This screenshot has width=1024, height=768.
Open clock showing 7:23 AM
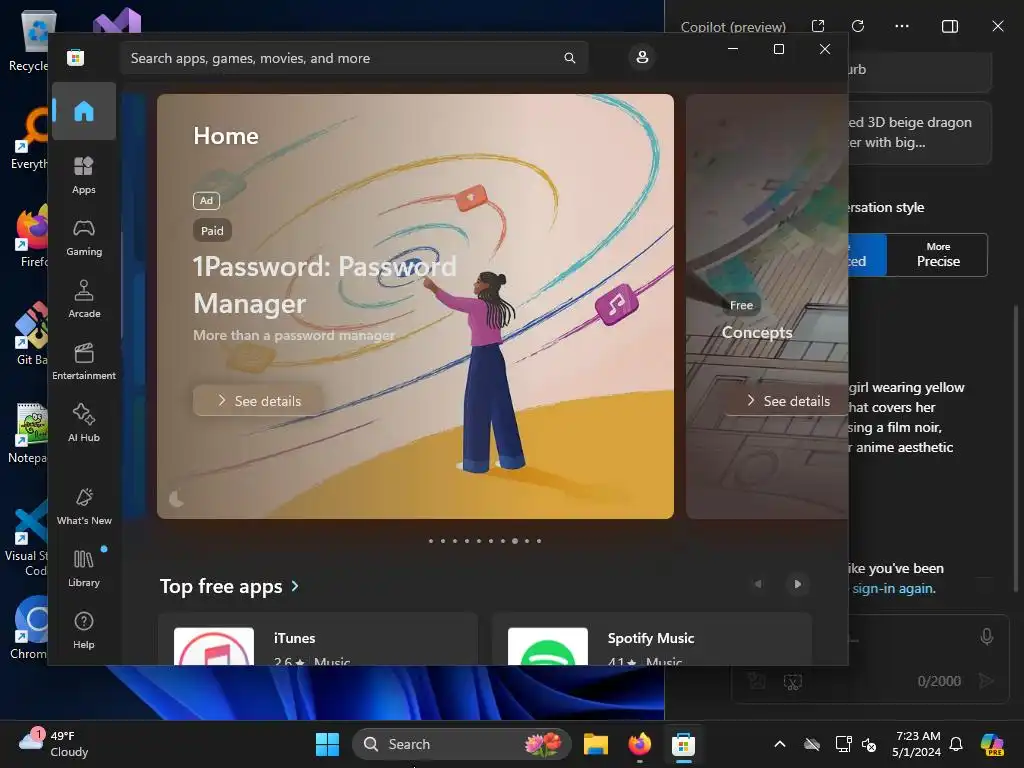coord(916,744)
